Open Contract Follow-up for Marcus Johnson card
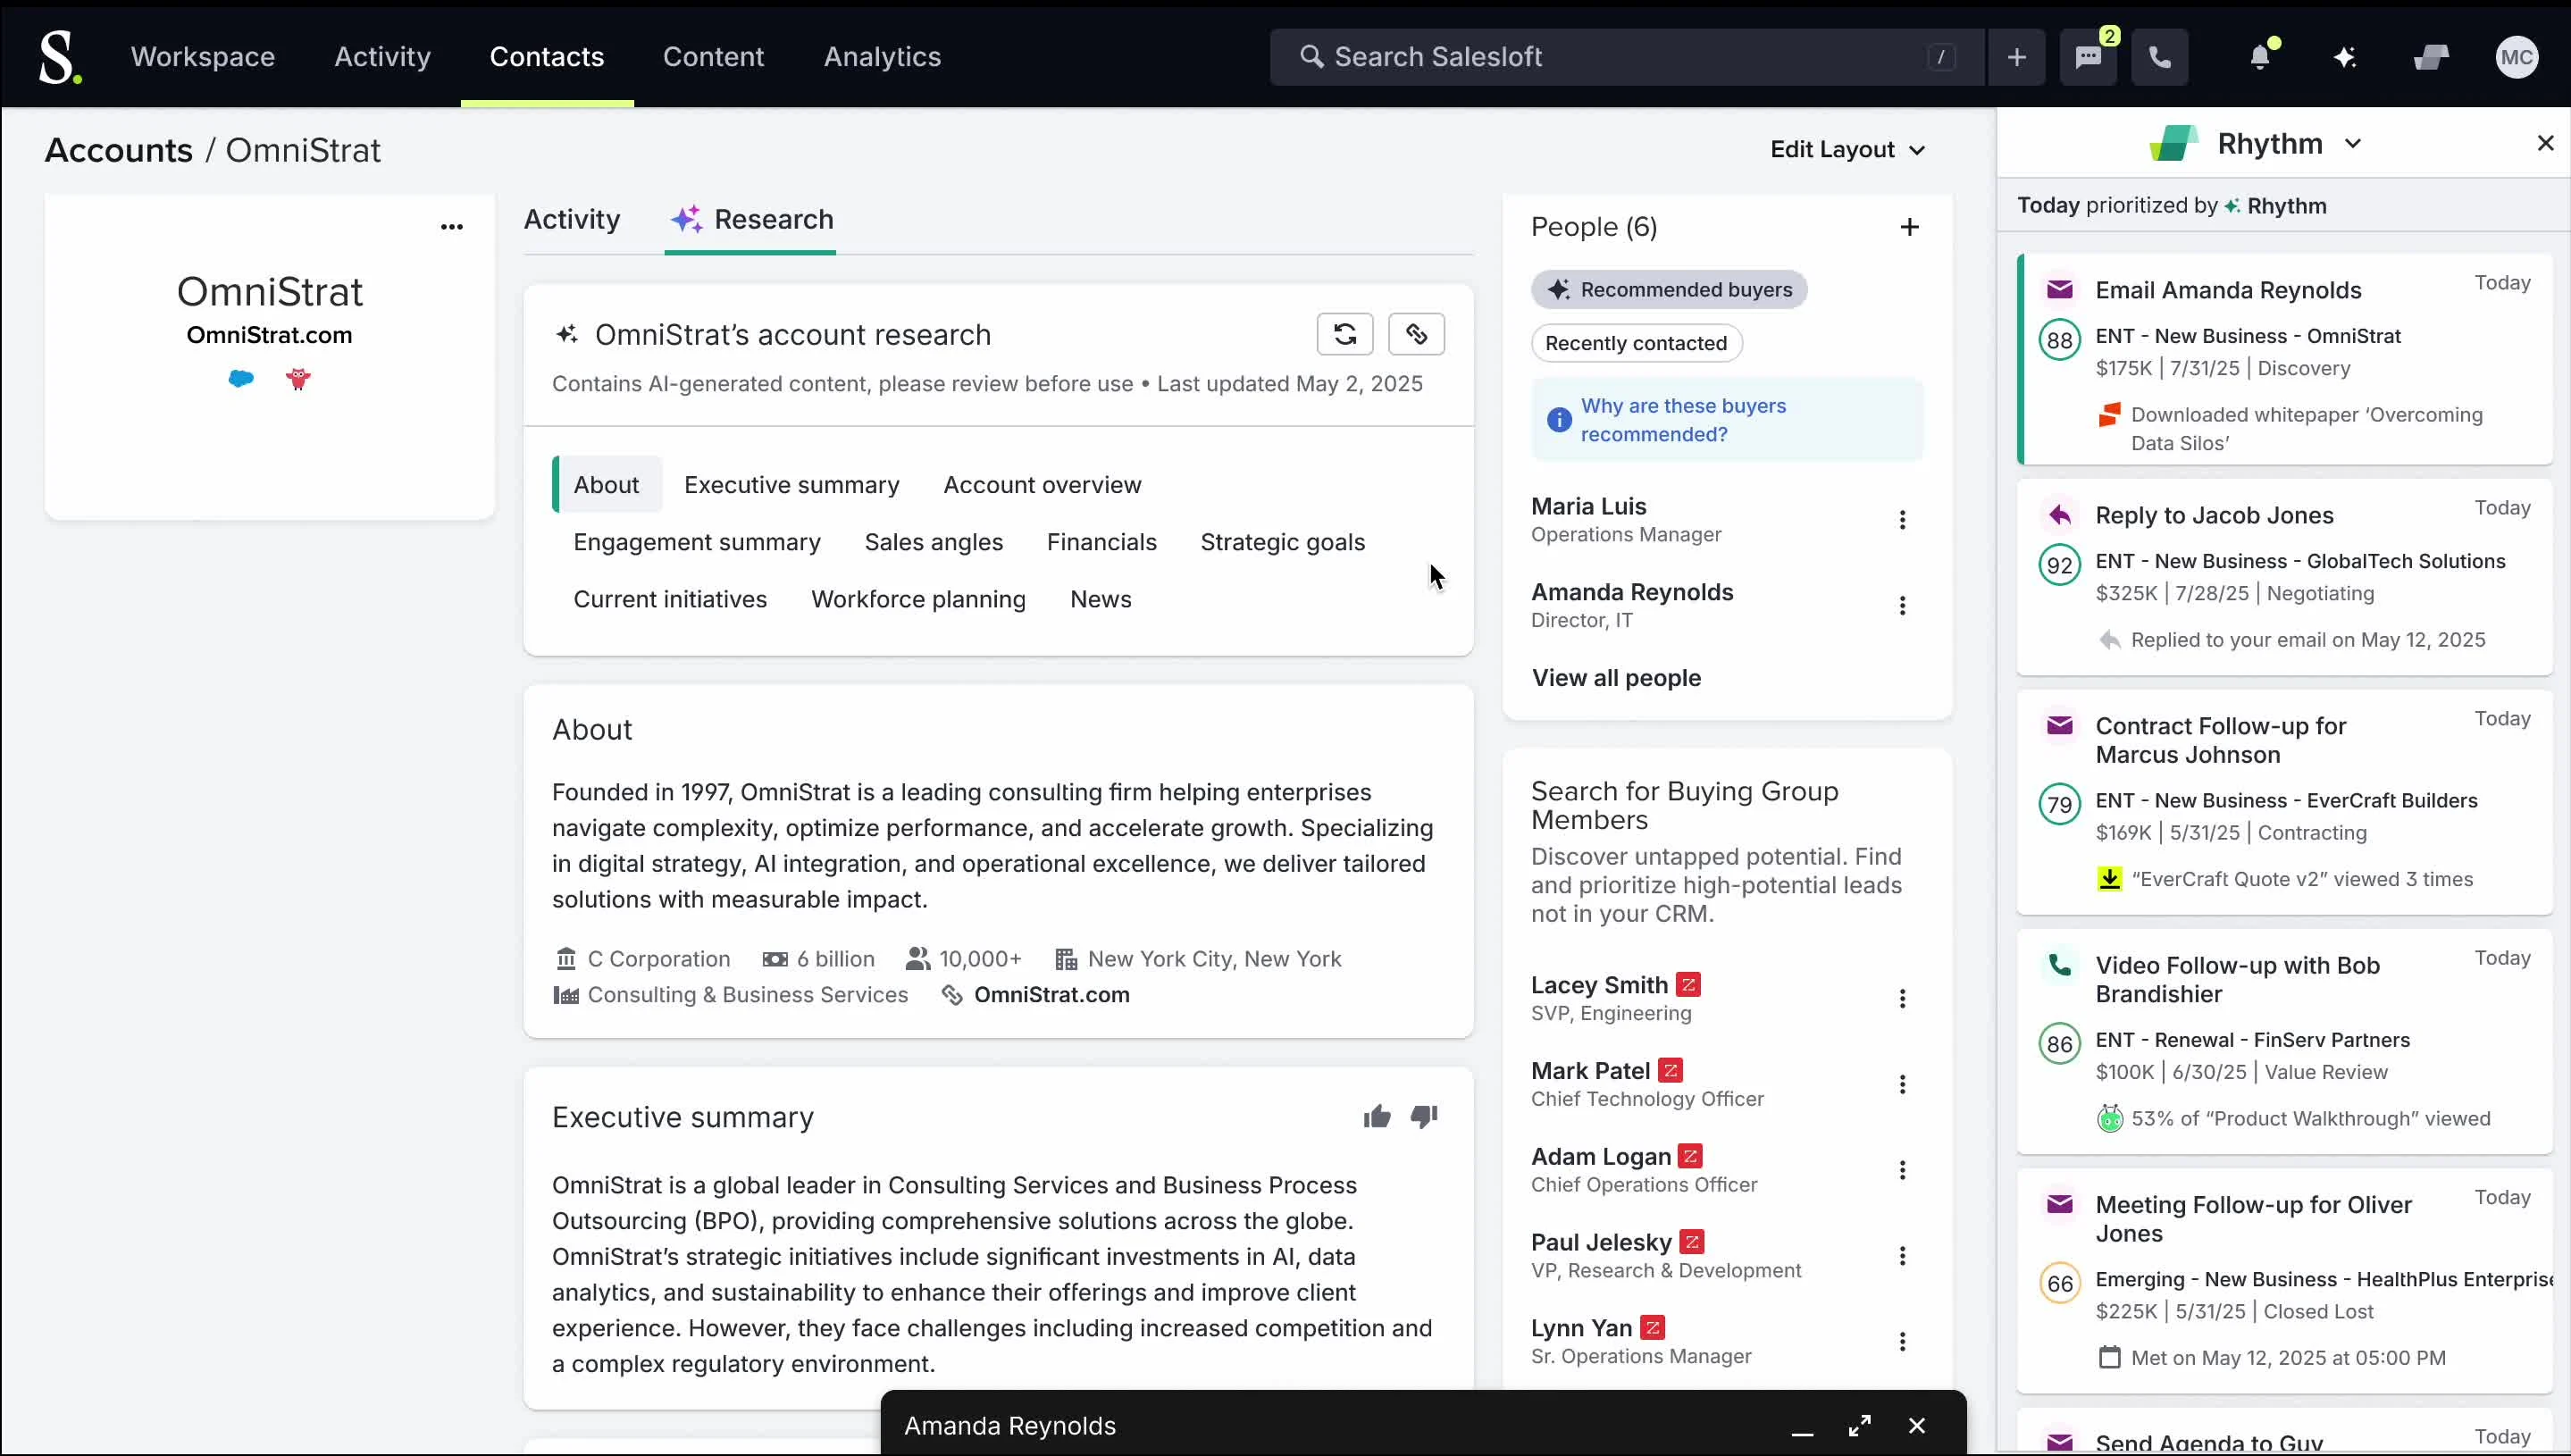This screenshot has height=1456, width=2571. tap(2284, 803)
